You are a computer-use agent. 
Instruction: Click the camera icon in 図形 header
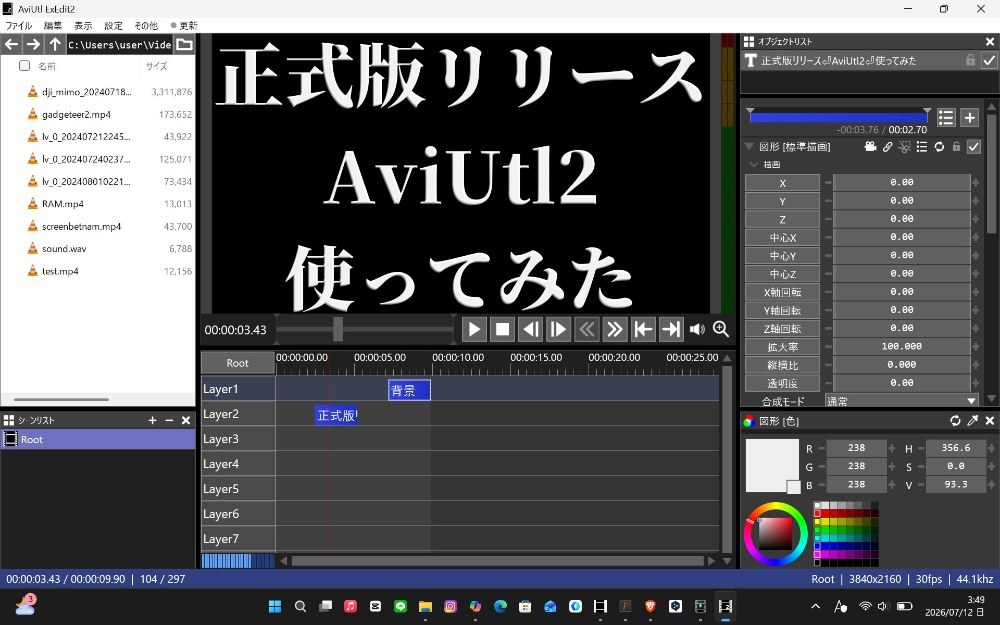point(871,147)
